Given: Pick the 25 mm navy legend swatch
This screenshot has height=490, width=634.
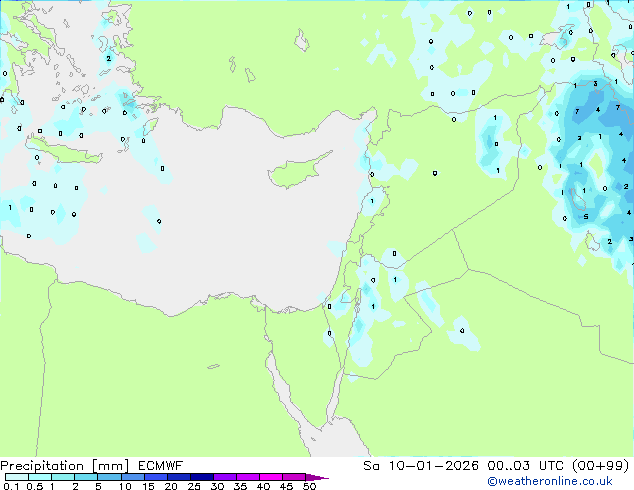Looking at the screenshot, I should (x=202, y=477).
